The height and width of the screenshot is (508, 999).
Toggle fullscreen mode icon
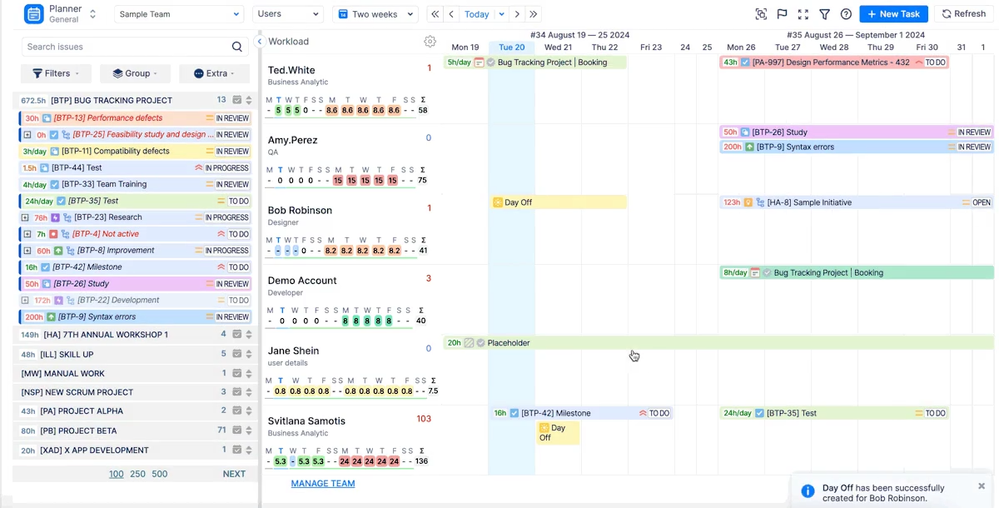(x=803, y=14)
